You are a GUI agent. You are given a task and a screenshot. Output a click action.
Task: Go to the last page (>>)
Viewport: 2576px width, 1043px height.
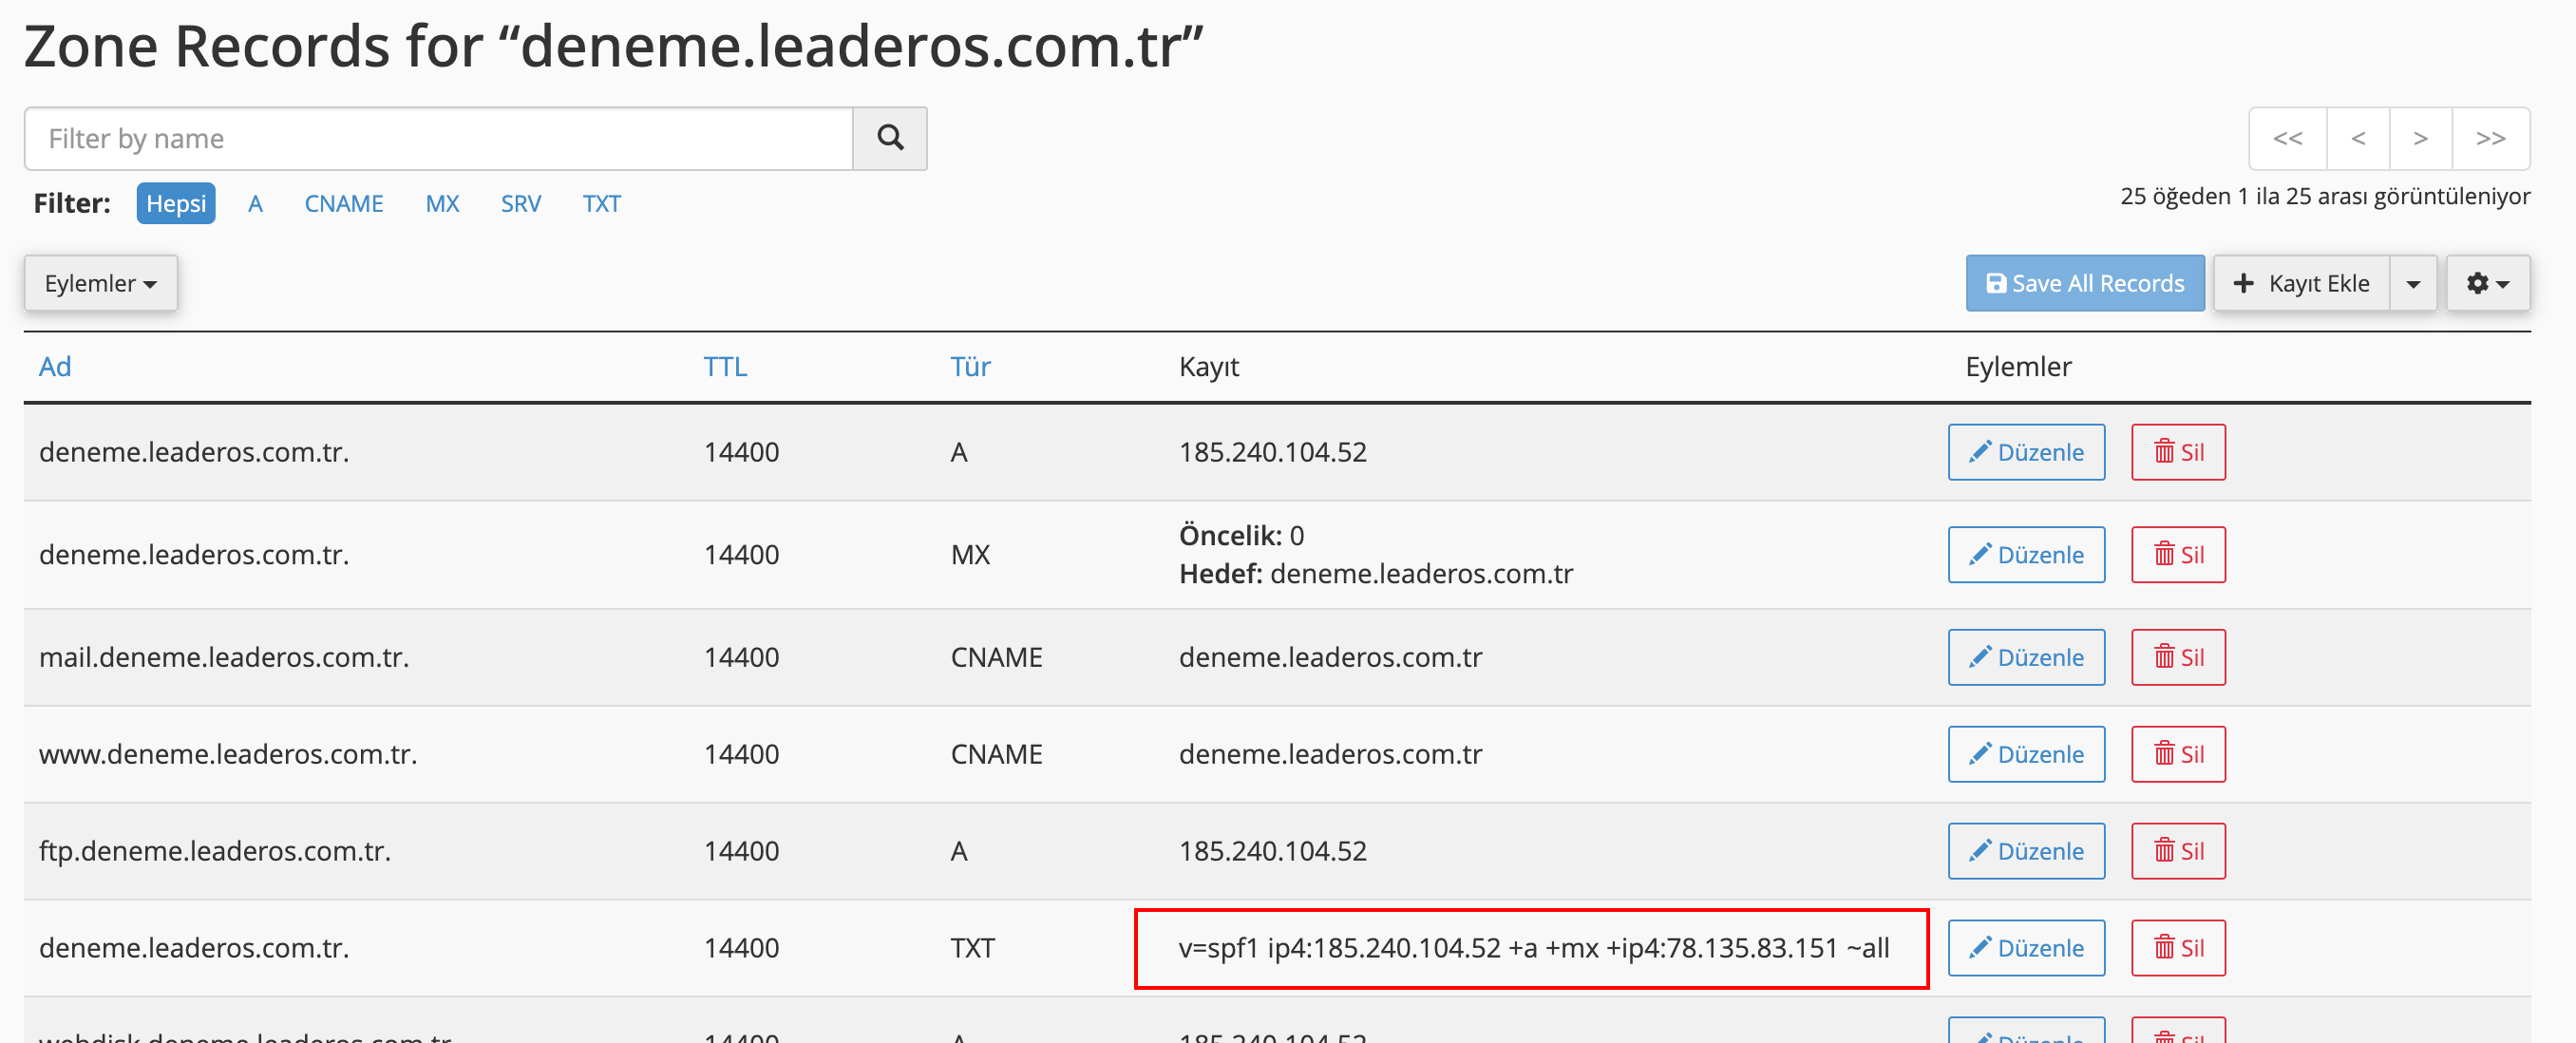(2489, 138)
